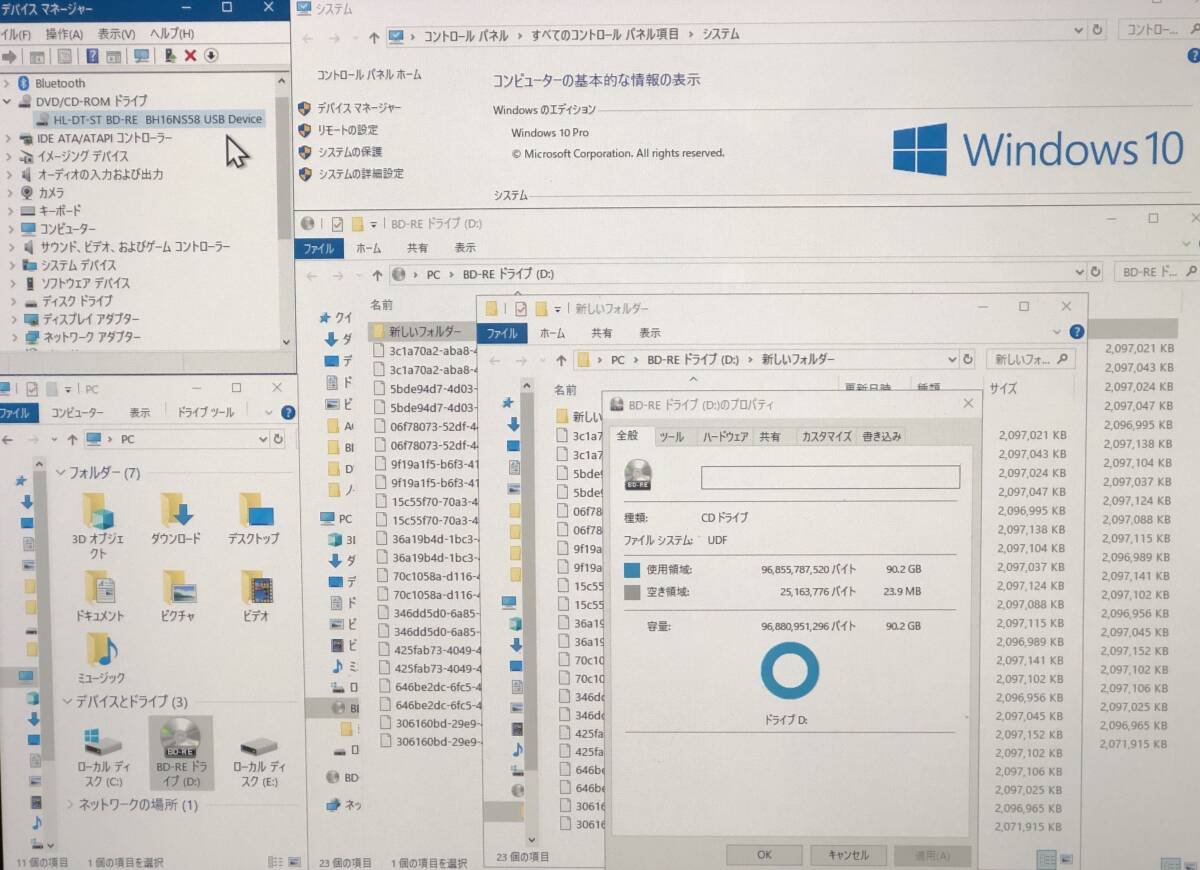Switch to ハードウェア tab in properties dialog
The image size is (1200, 870).
tap(725, 437)
